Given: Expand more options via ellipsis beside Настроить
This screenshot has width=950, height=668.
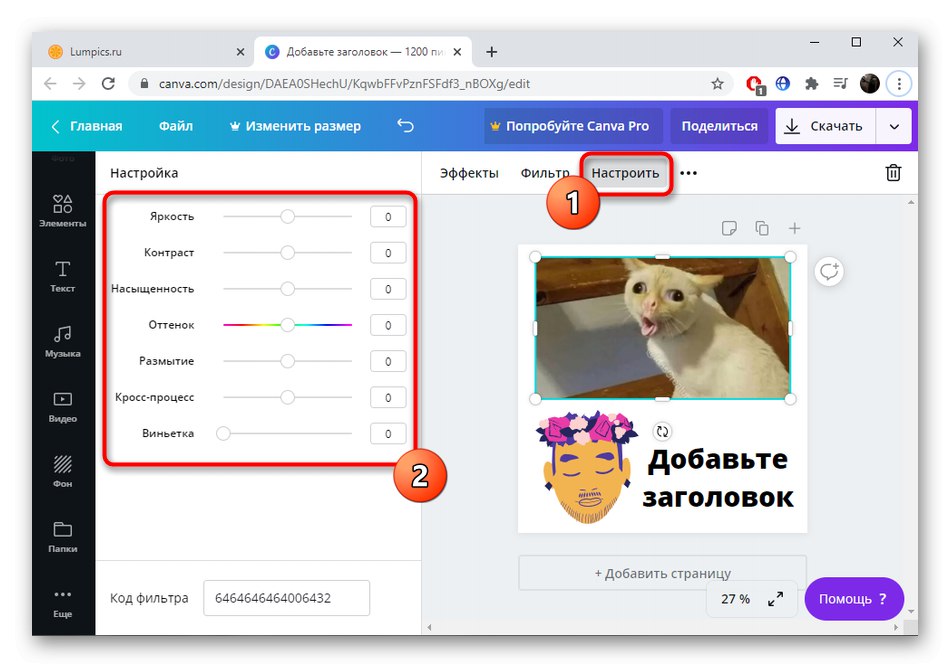Looking at the screenshot, I should 687,172.
